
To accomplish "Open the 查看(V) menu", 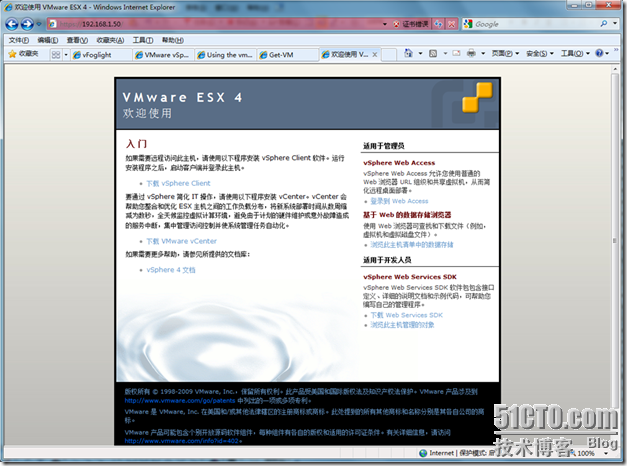I will click(77, 40).
